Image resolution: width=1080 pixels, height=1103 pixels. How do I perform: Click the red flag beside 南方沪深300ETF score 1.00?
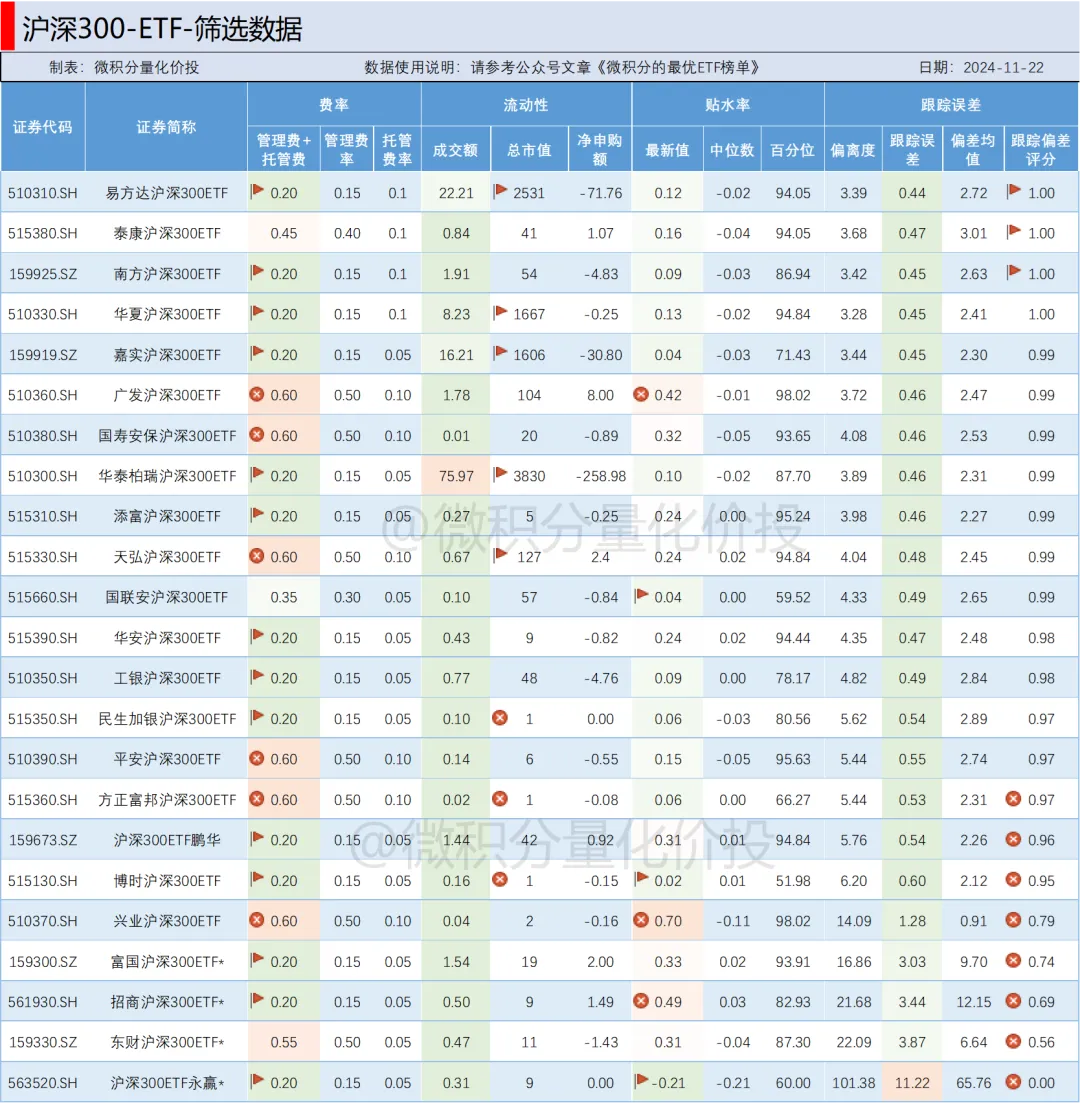[x=1014, y=272]
